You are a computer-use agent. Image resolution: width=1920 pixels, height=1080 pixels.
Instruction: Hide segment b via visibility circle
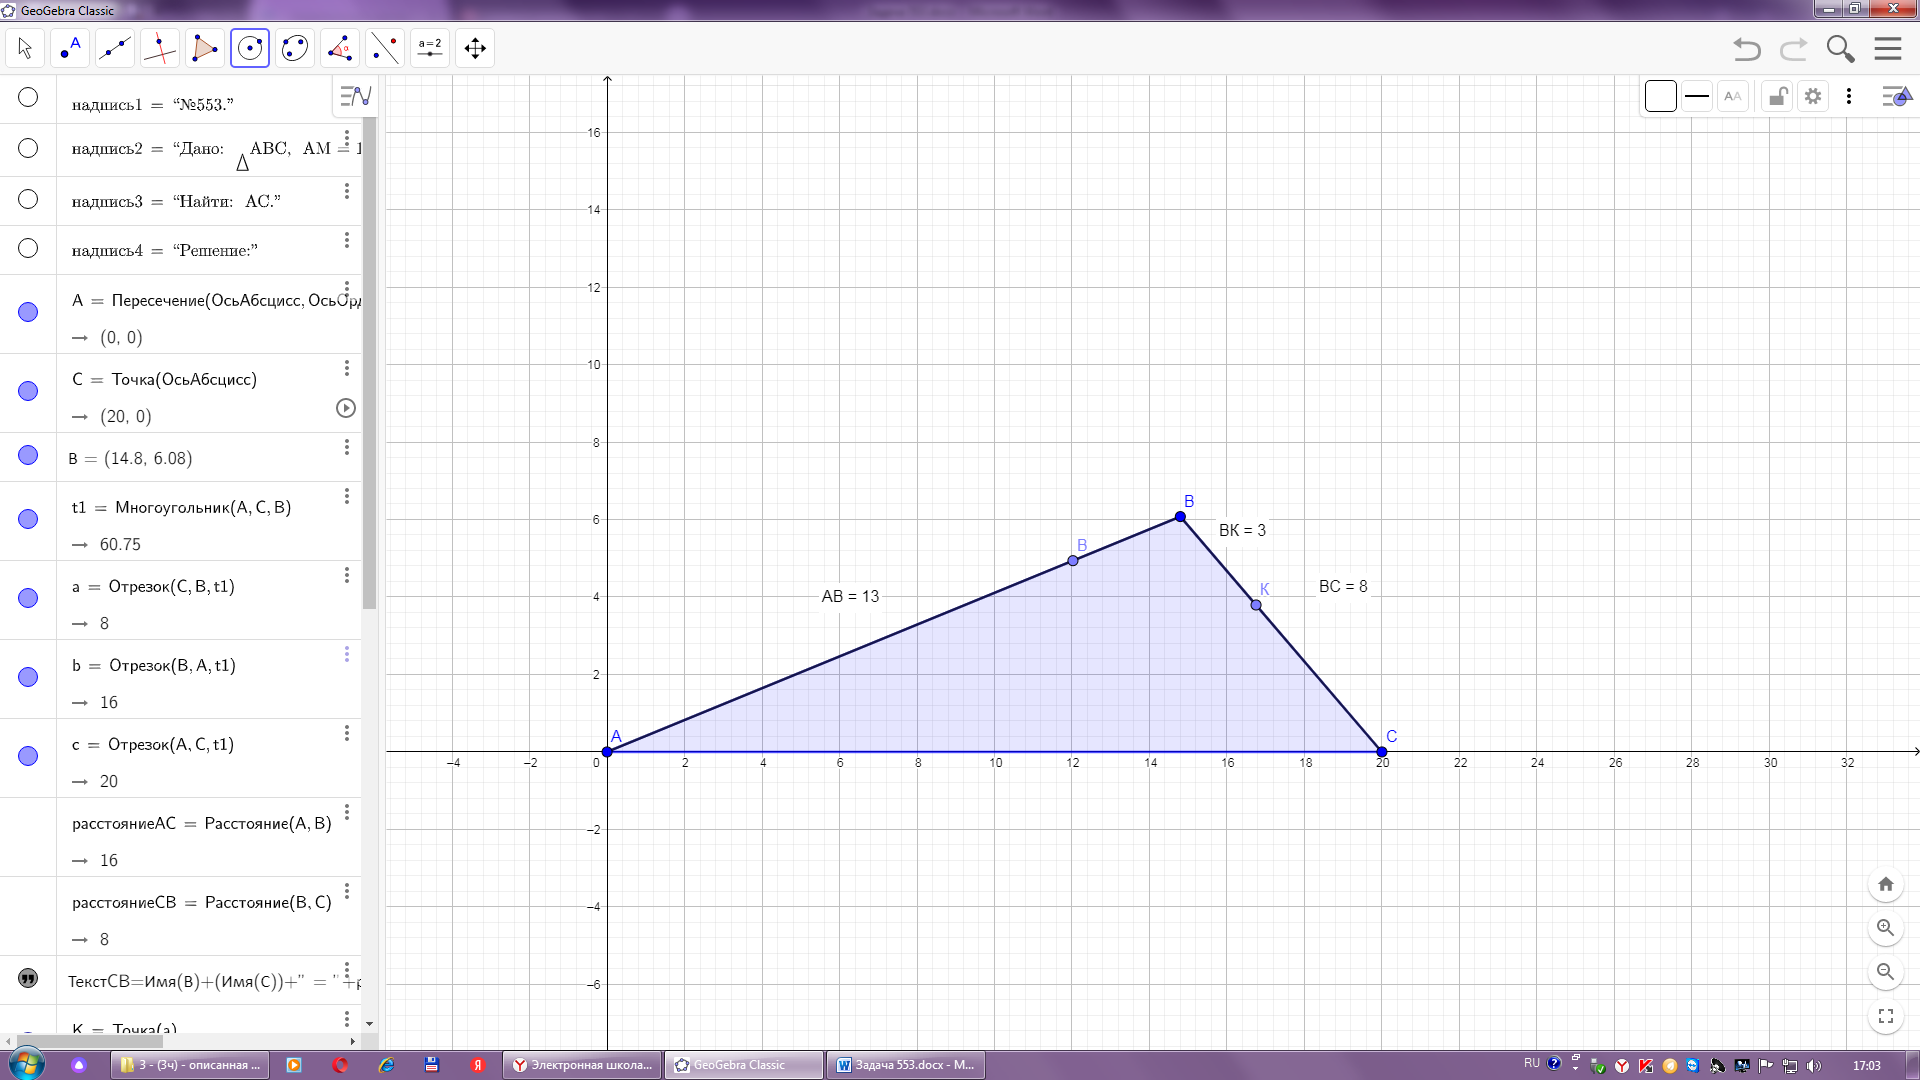[28, 677]
